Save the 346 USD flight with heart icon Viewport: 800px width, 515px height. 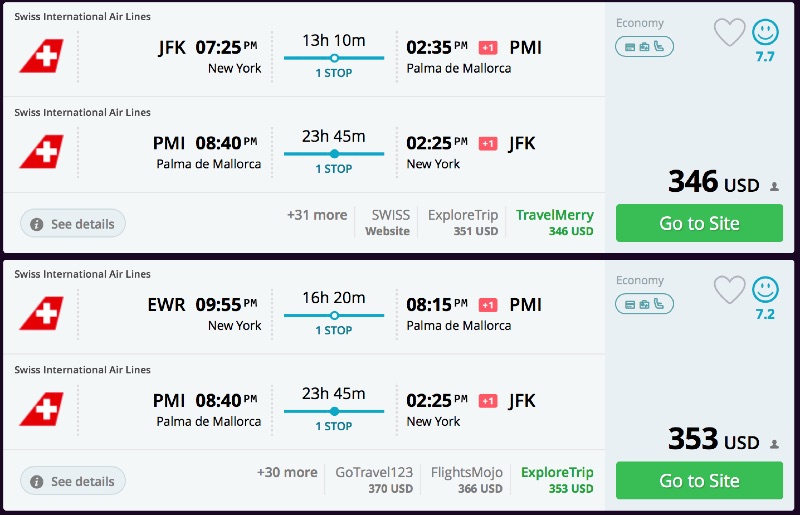click(729, 32)
